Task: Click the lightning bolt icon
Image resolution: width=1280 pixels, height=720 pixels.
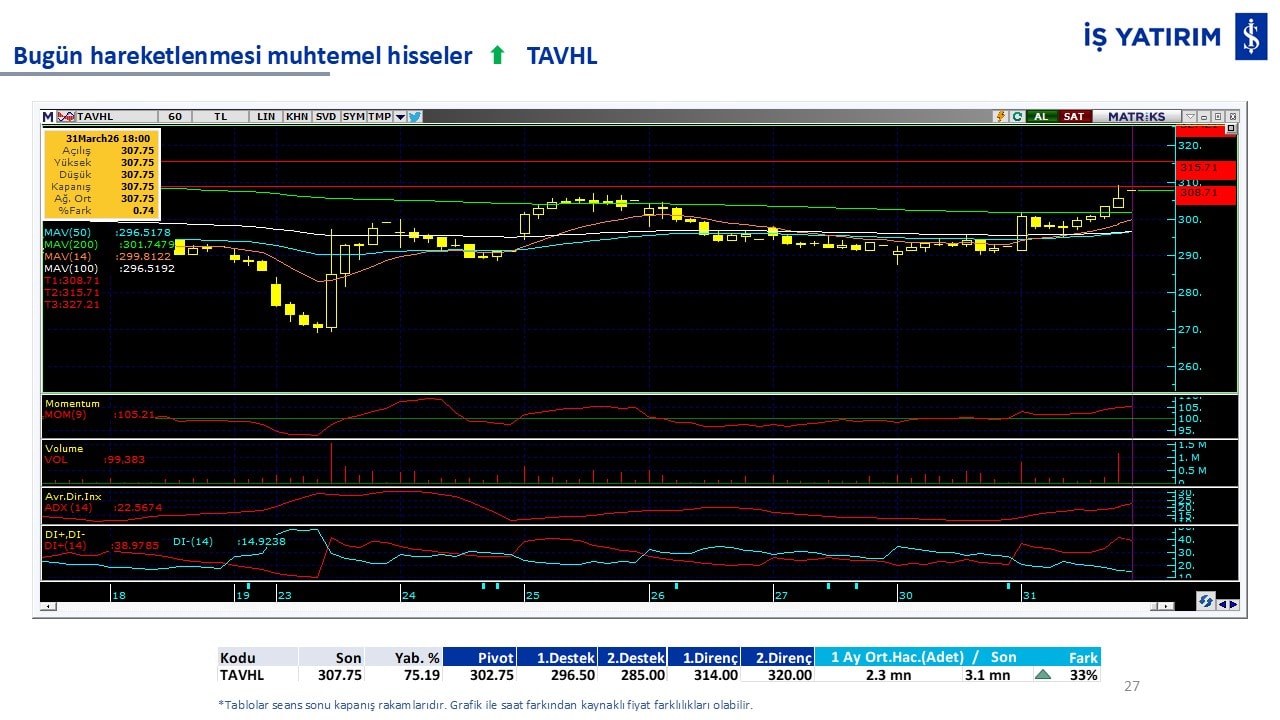Action: (x=999, y=117)
